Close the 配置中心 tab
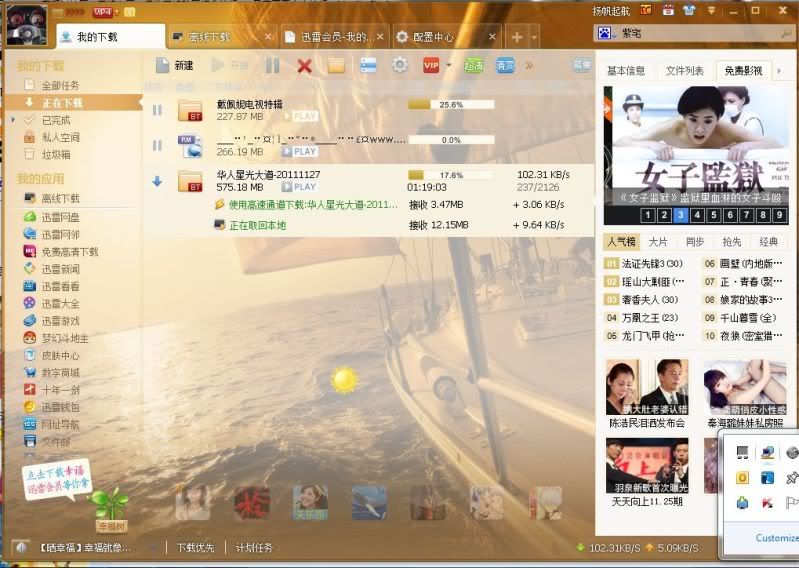This screenshot has height=568, width=799. point(492,37)
